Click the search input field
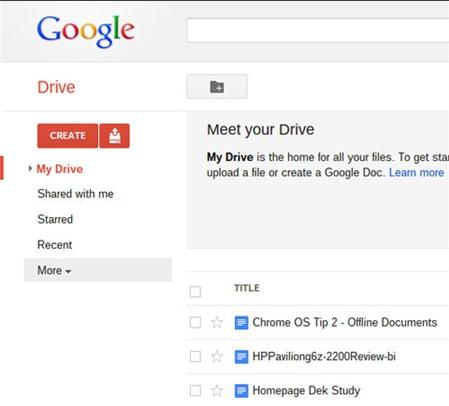Image resolution: width=449 pixels, height=406 pixels. coord(318,30)
